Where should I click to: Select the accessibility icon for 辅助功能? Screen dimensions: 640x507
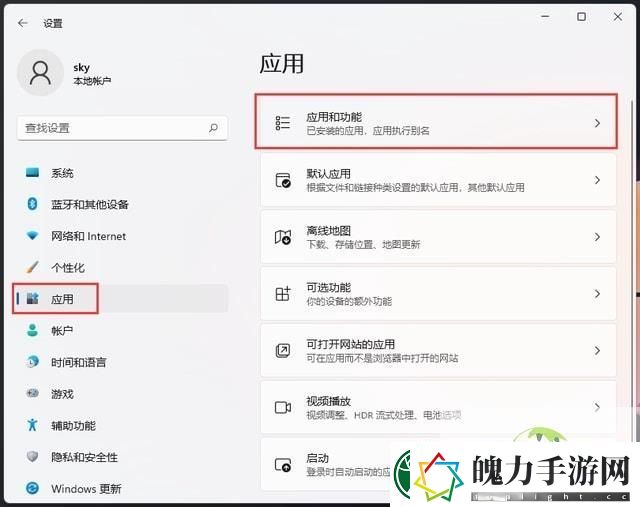coord(32,425)
